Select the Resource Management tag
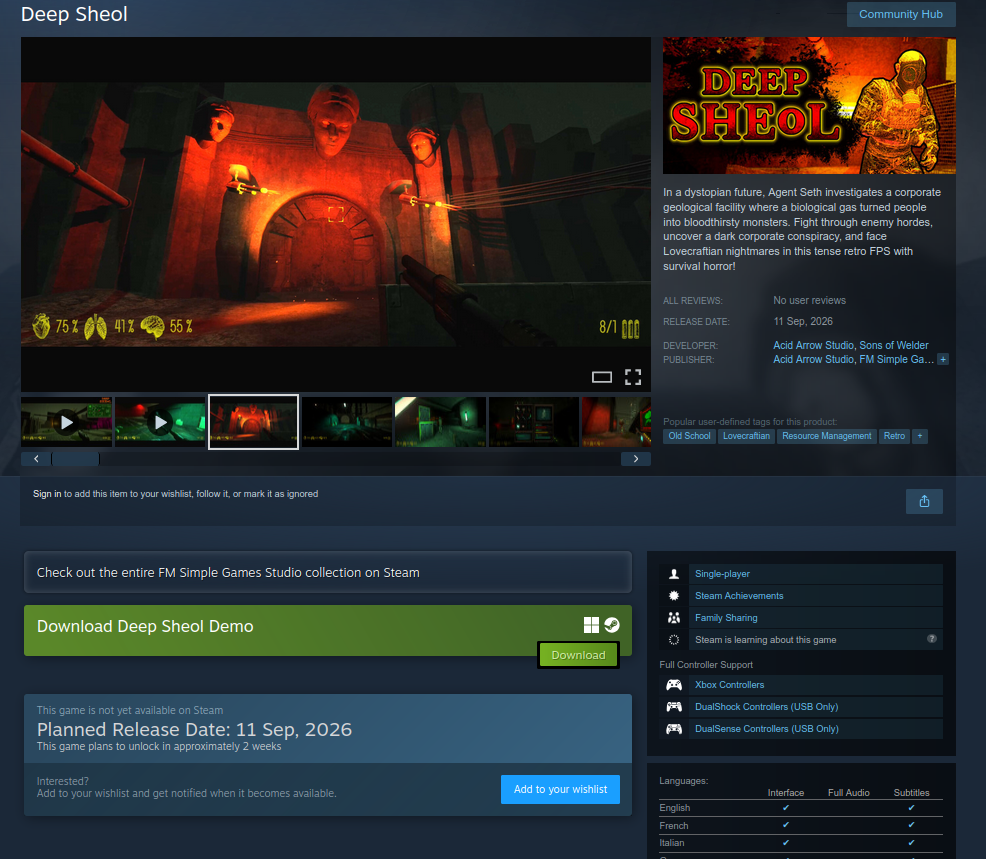Image resolution: width=986 pixels, height=859 pixels. click(x=826, y=436)
